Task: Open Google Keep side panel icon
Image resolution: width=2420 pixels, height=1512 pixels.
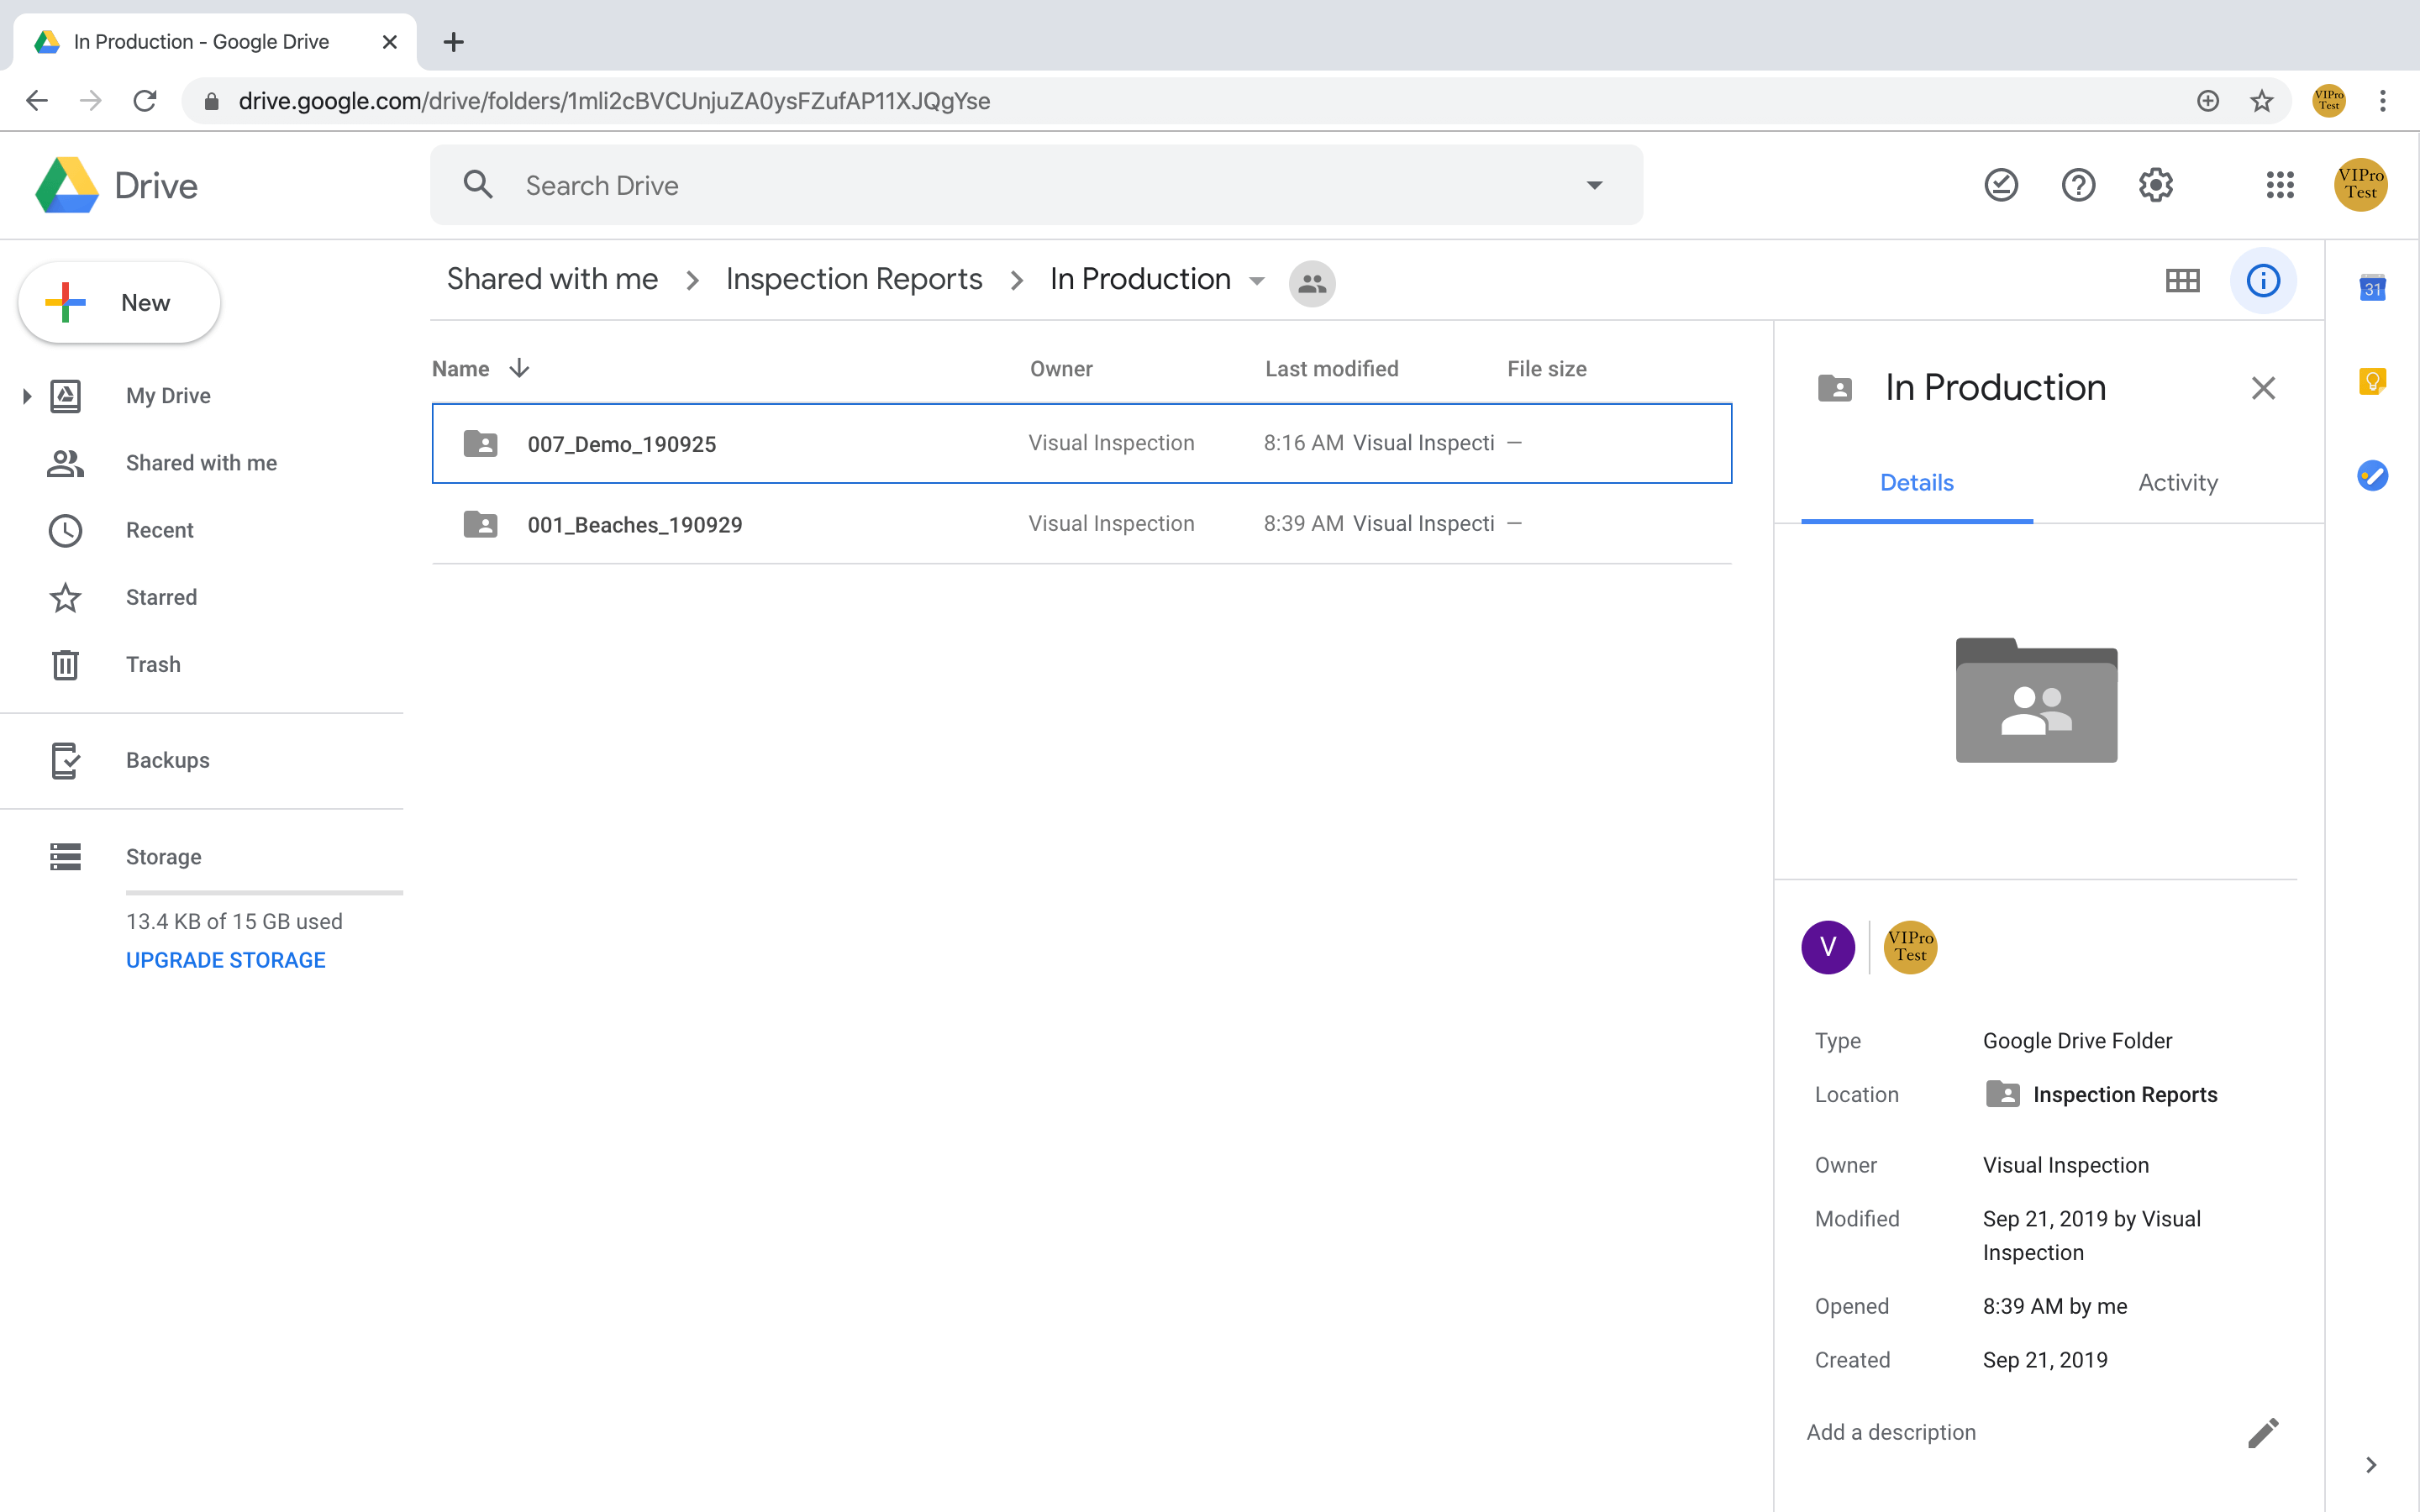Action: pos(2372,381)
